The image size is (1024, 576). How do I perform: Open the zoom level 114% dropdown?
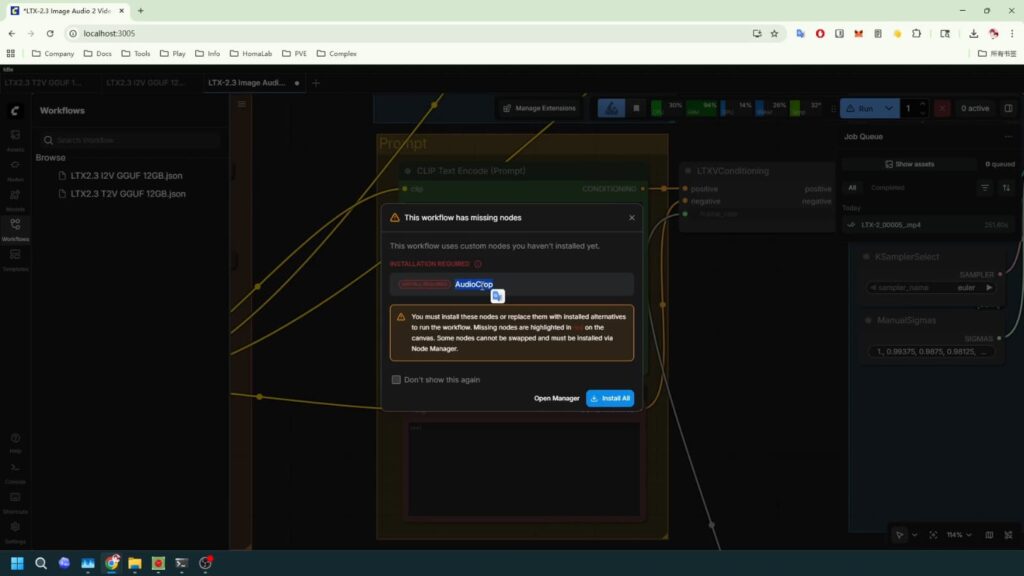(x=958, y=535)
